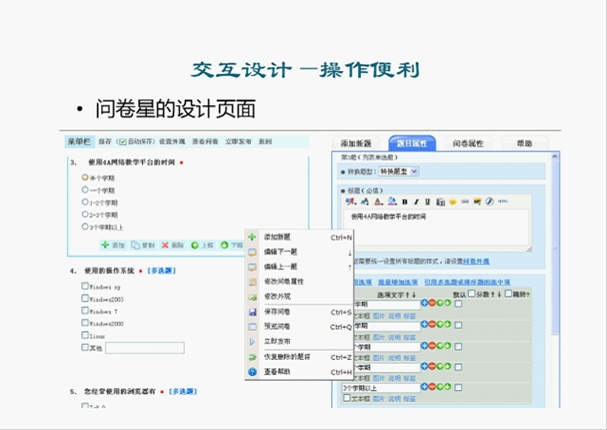Image resolution: width=607 pixels, height=430 pixels.
Task: Enable the 分数 checkbox in options header
Action: pos(472,293)
